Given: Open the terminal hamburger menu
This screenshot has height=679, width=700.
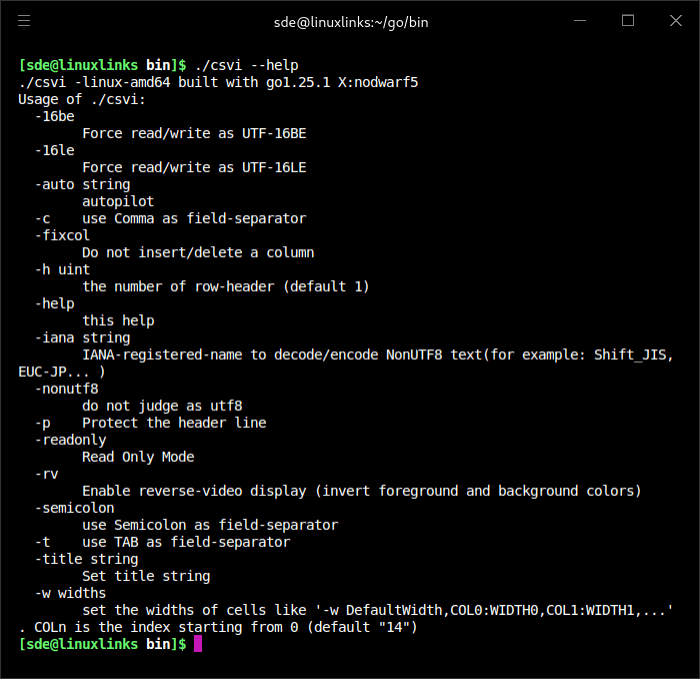Looking at the screenshot, I should pos(24,20).
